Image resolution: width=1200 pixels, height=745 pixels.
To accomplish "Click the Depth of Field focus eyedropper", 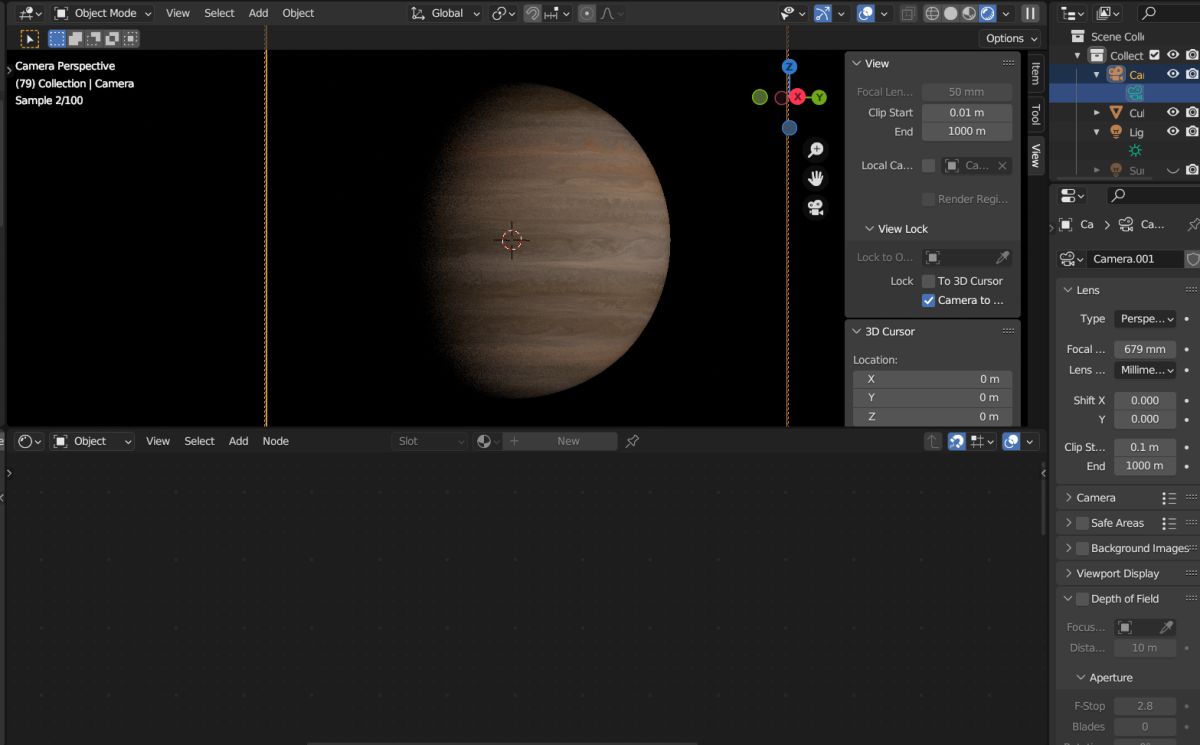I will [x=1166, y=627].
